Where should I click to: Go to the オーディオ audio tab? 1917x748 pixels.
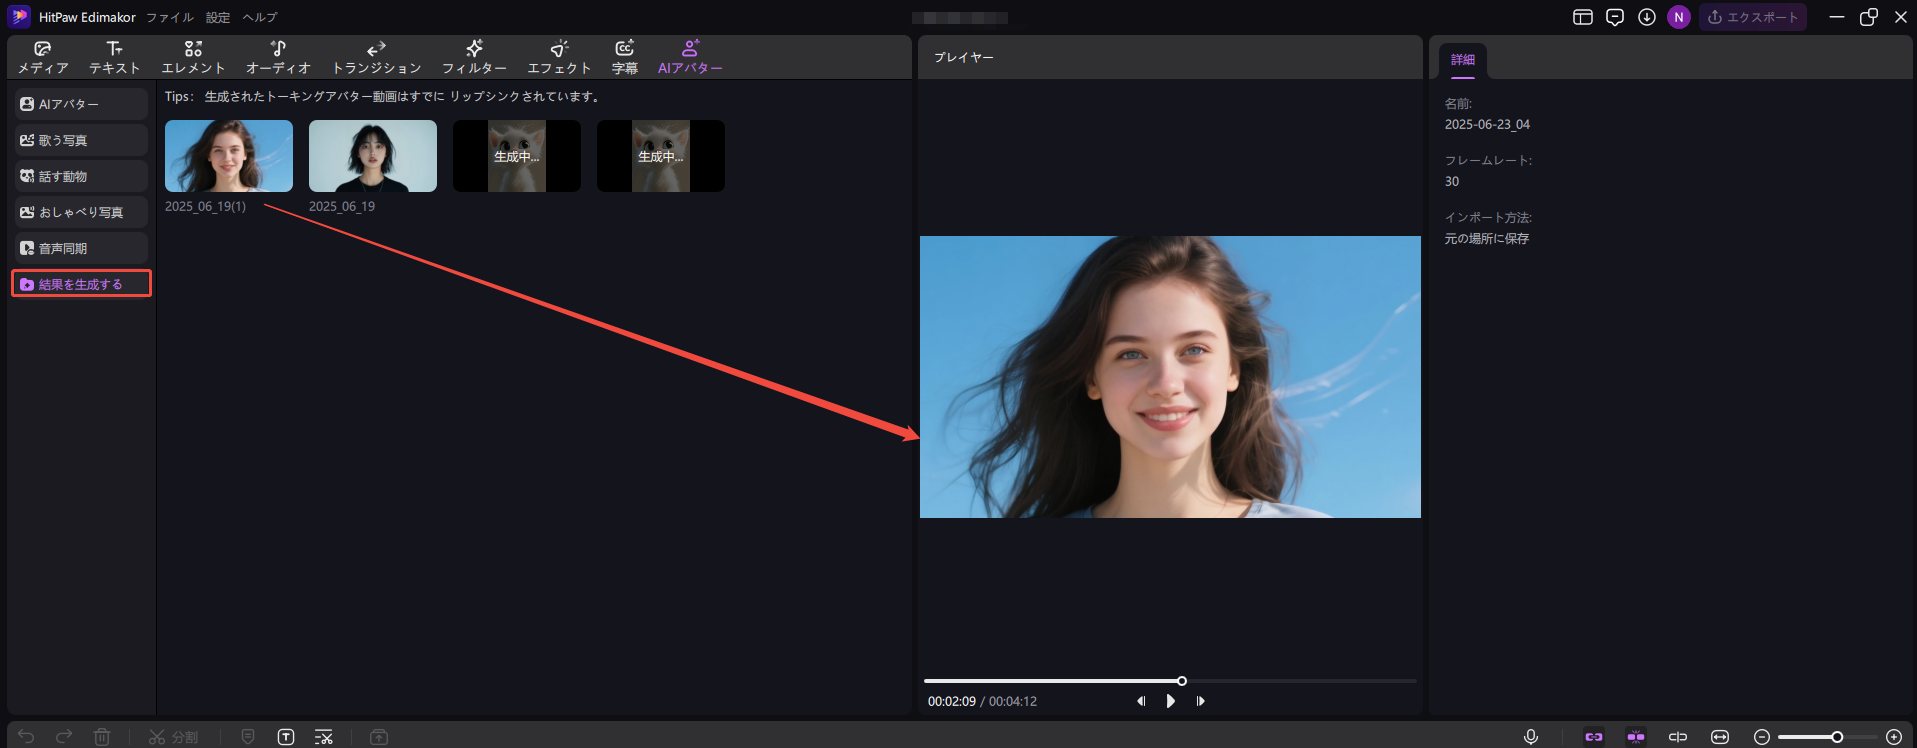click(278, 58)
